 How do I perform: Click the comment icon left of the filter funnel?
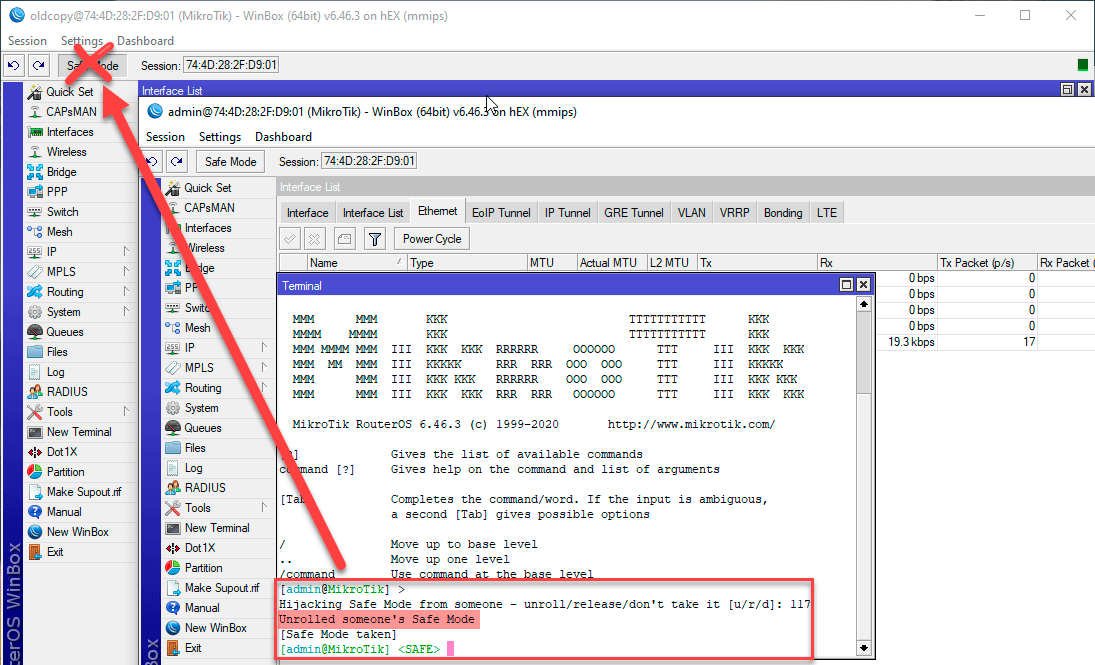point(344,239)
